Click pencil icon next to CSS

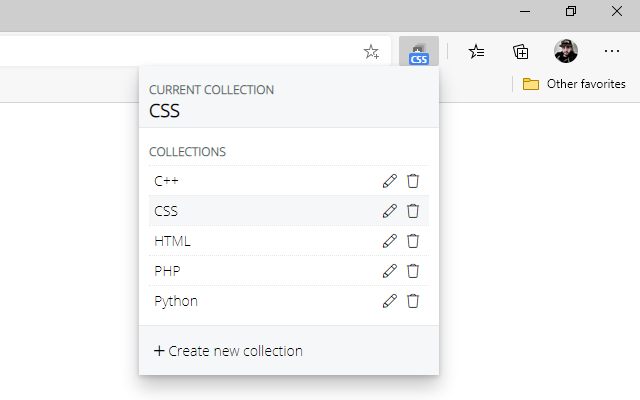[390, 211]
